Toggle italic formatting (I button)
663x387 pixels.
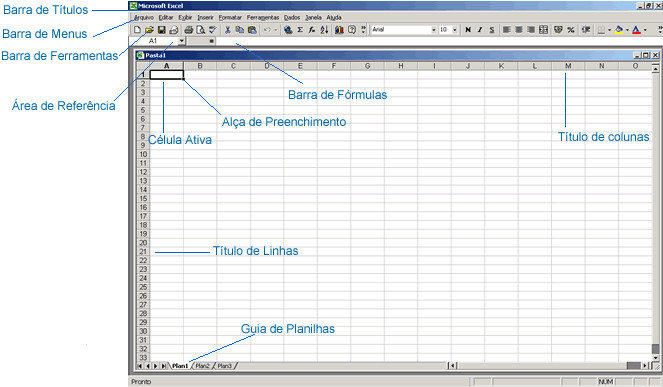[480, 30]
